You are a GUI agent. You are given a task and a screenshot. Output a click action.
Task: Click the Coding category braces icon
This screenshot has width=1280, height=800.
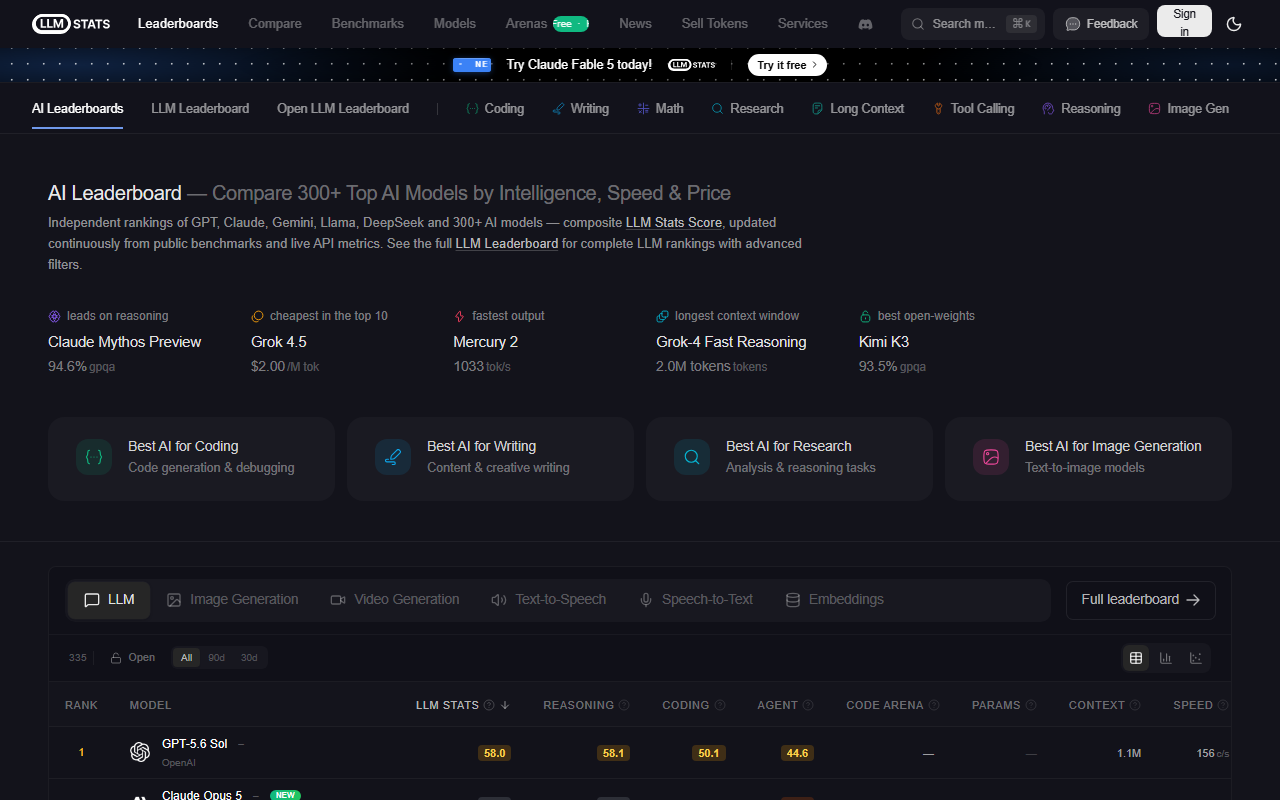(472, 108)
